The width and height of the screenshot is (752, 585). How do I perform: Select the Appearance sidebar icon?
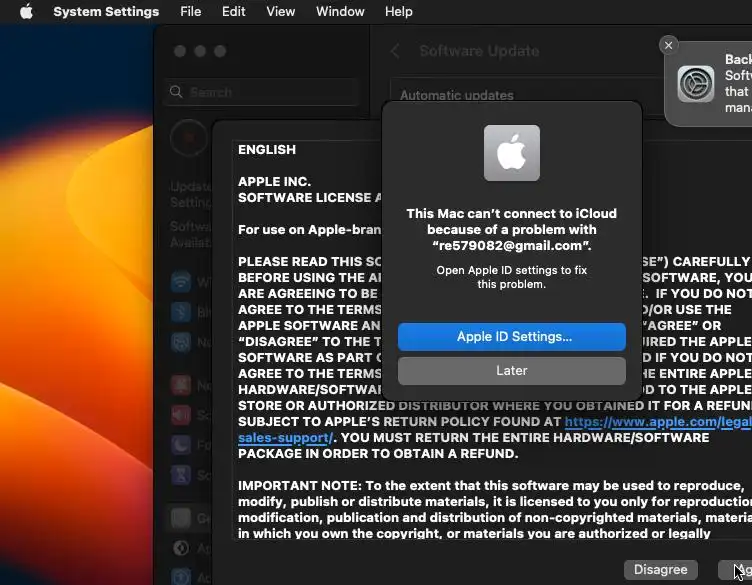point(181,548)
